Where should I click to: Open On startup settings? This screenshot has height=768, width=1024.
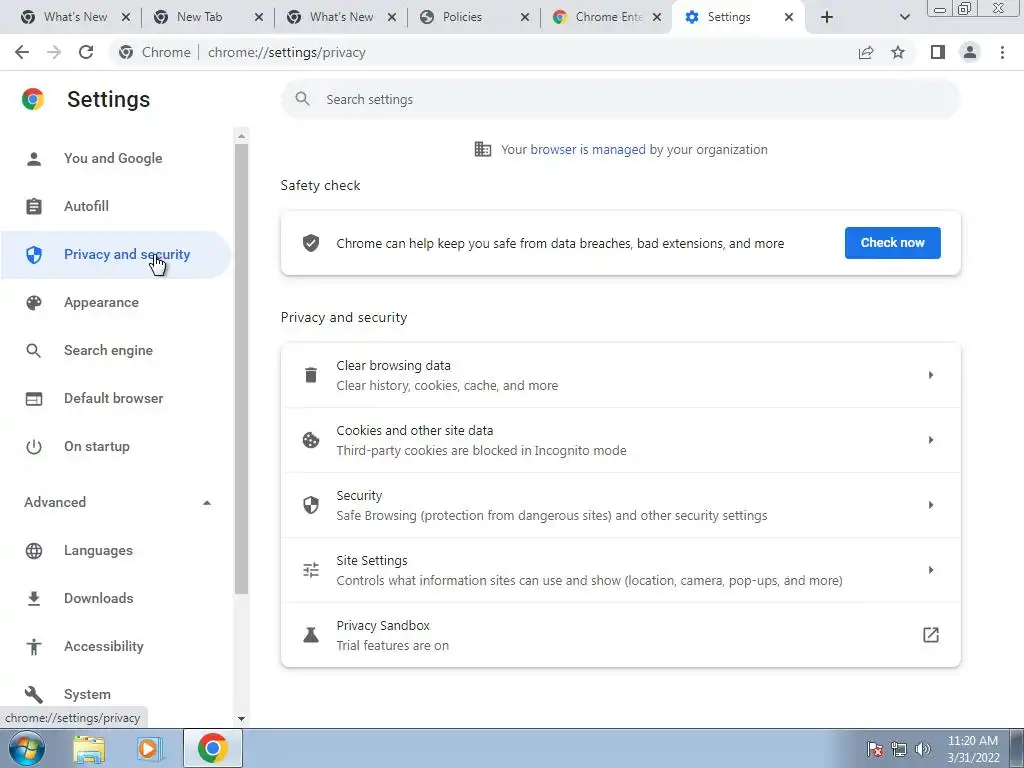115,447
